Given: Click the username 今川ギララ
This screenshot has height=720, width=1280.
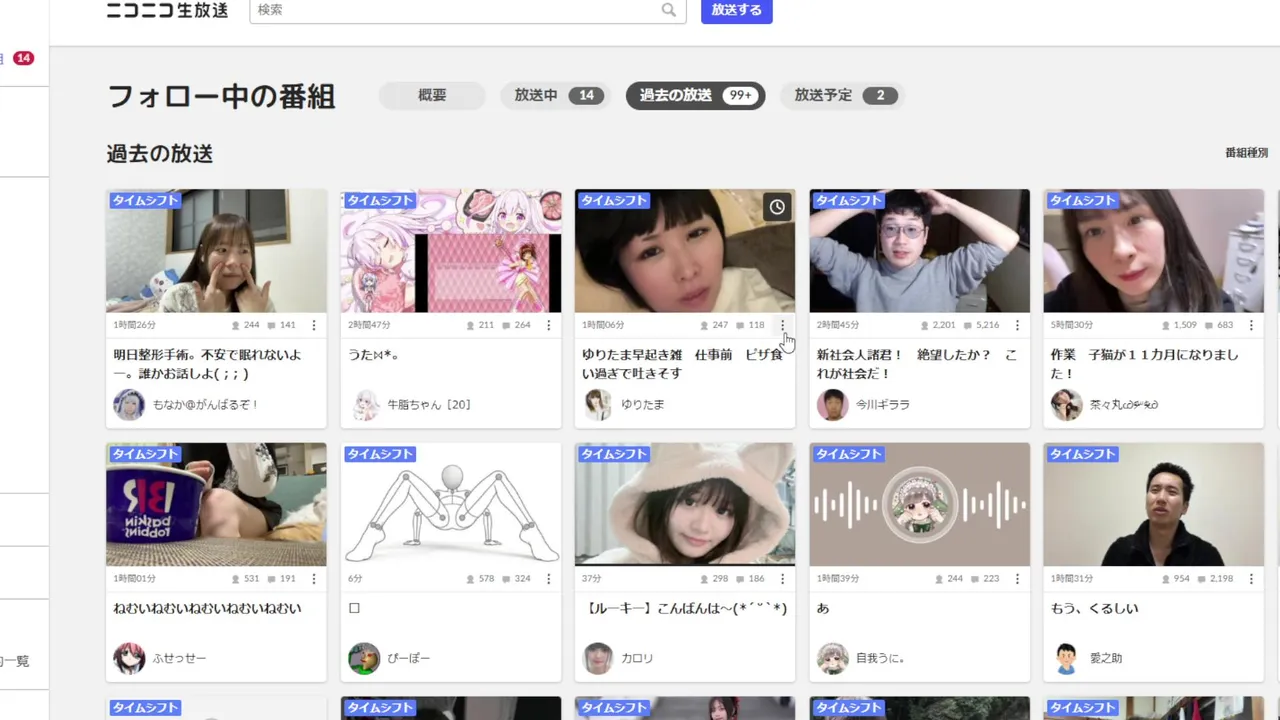Looking at the screenshot, I should point(883,405).
